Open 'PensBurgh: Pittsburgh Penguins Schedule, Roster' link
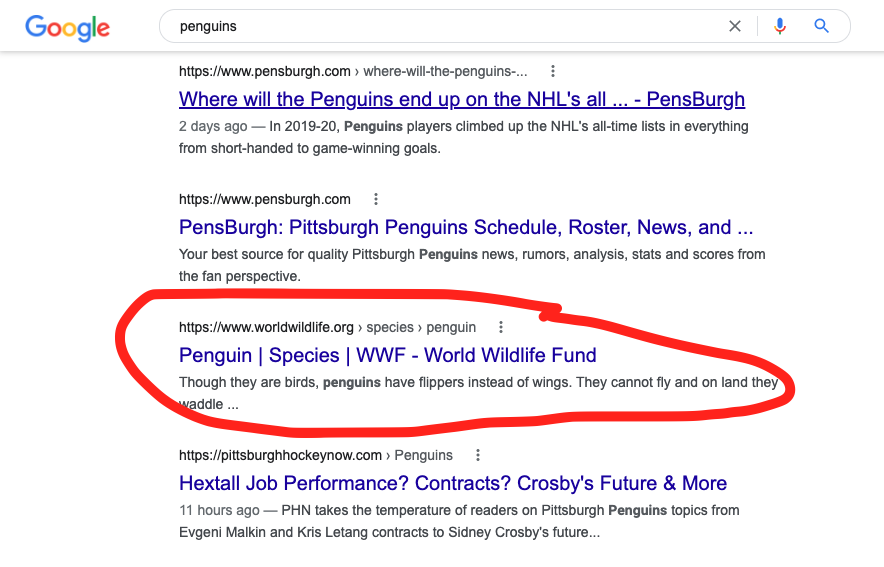 [x=465, y=227]
